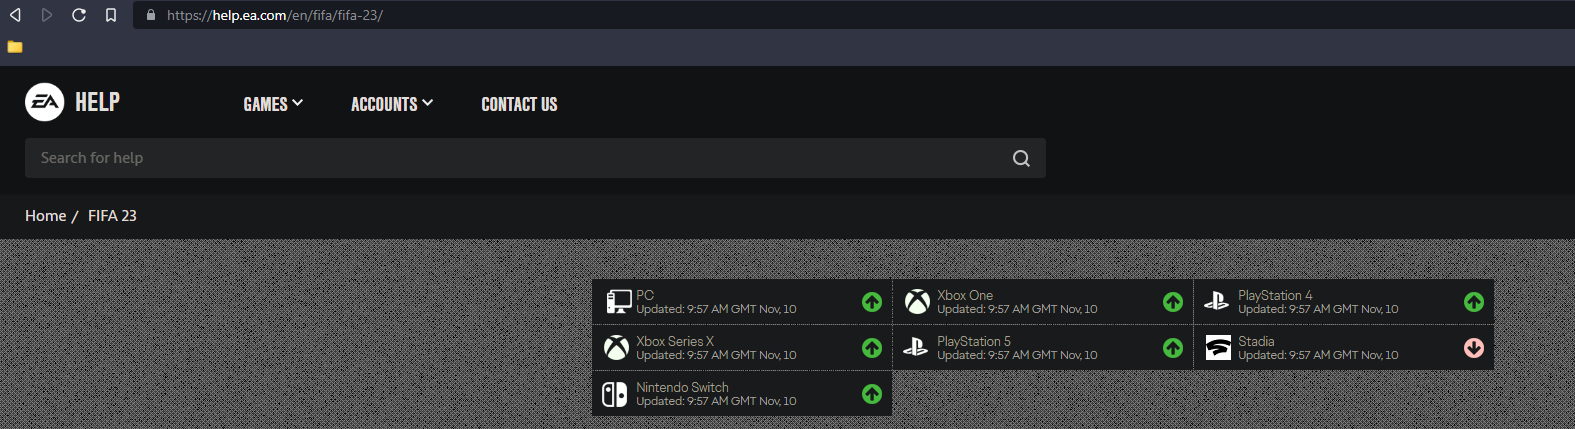The height and width of the screenshot is (429, 1575).
Task: Click the PlayStation 5 logo icon
Action: [x=916, y=347]
